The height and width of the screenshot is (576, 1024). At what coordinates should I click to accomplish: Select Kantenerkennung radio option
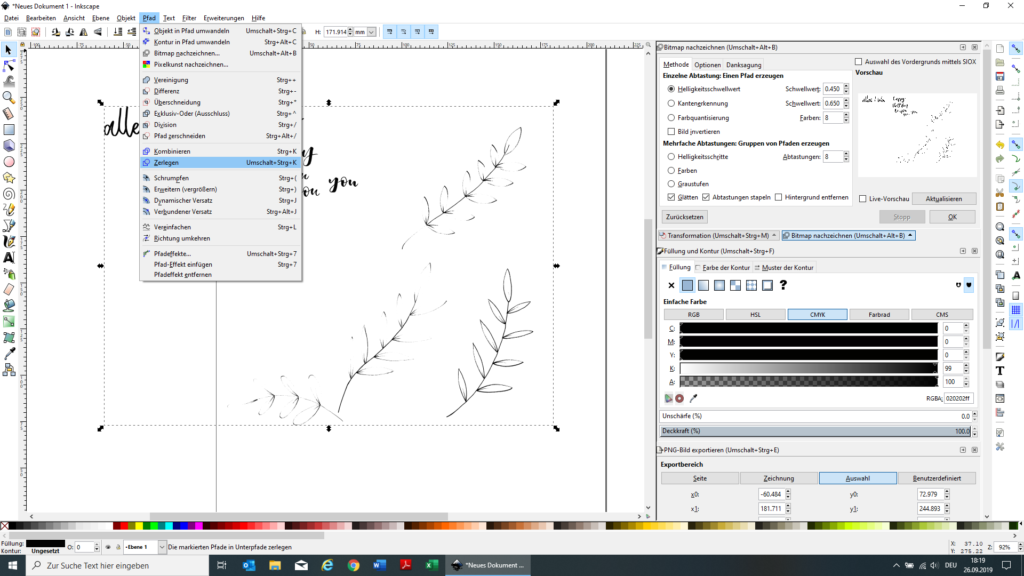671,103
